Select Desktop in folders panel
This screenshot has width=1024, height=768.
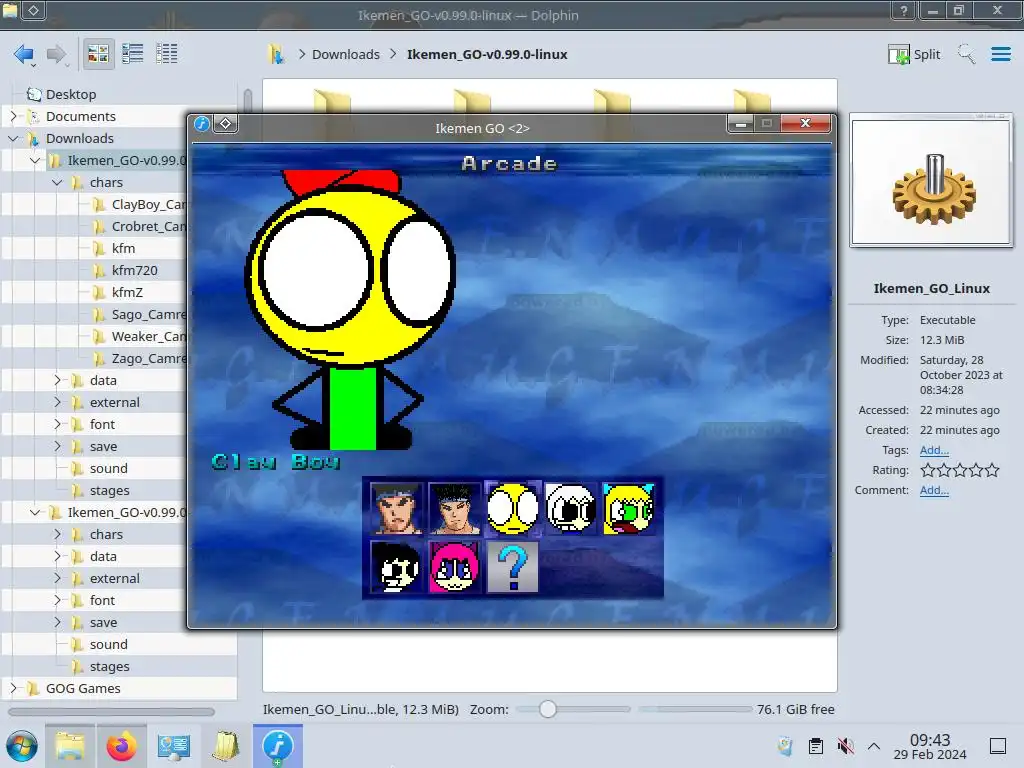(71, 94)
